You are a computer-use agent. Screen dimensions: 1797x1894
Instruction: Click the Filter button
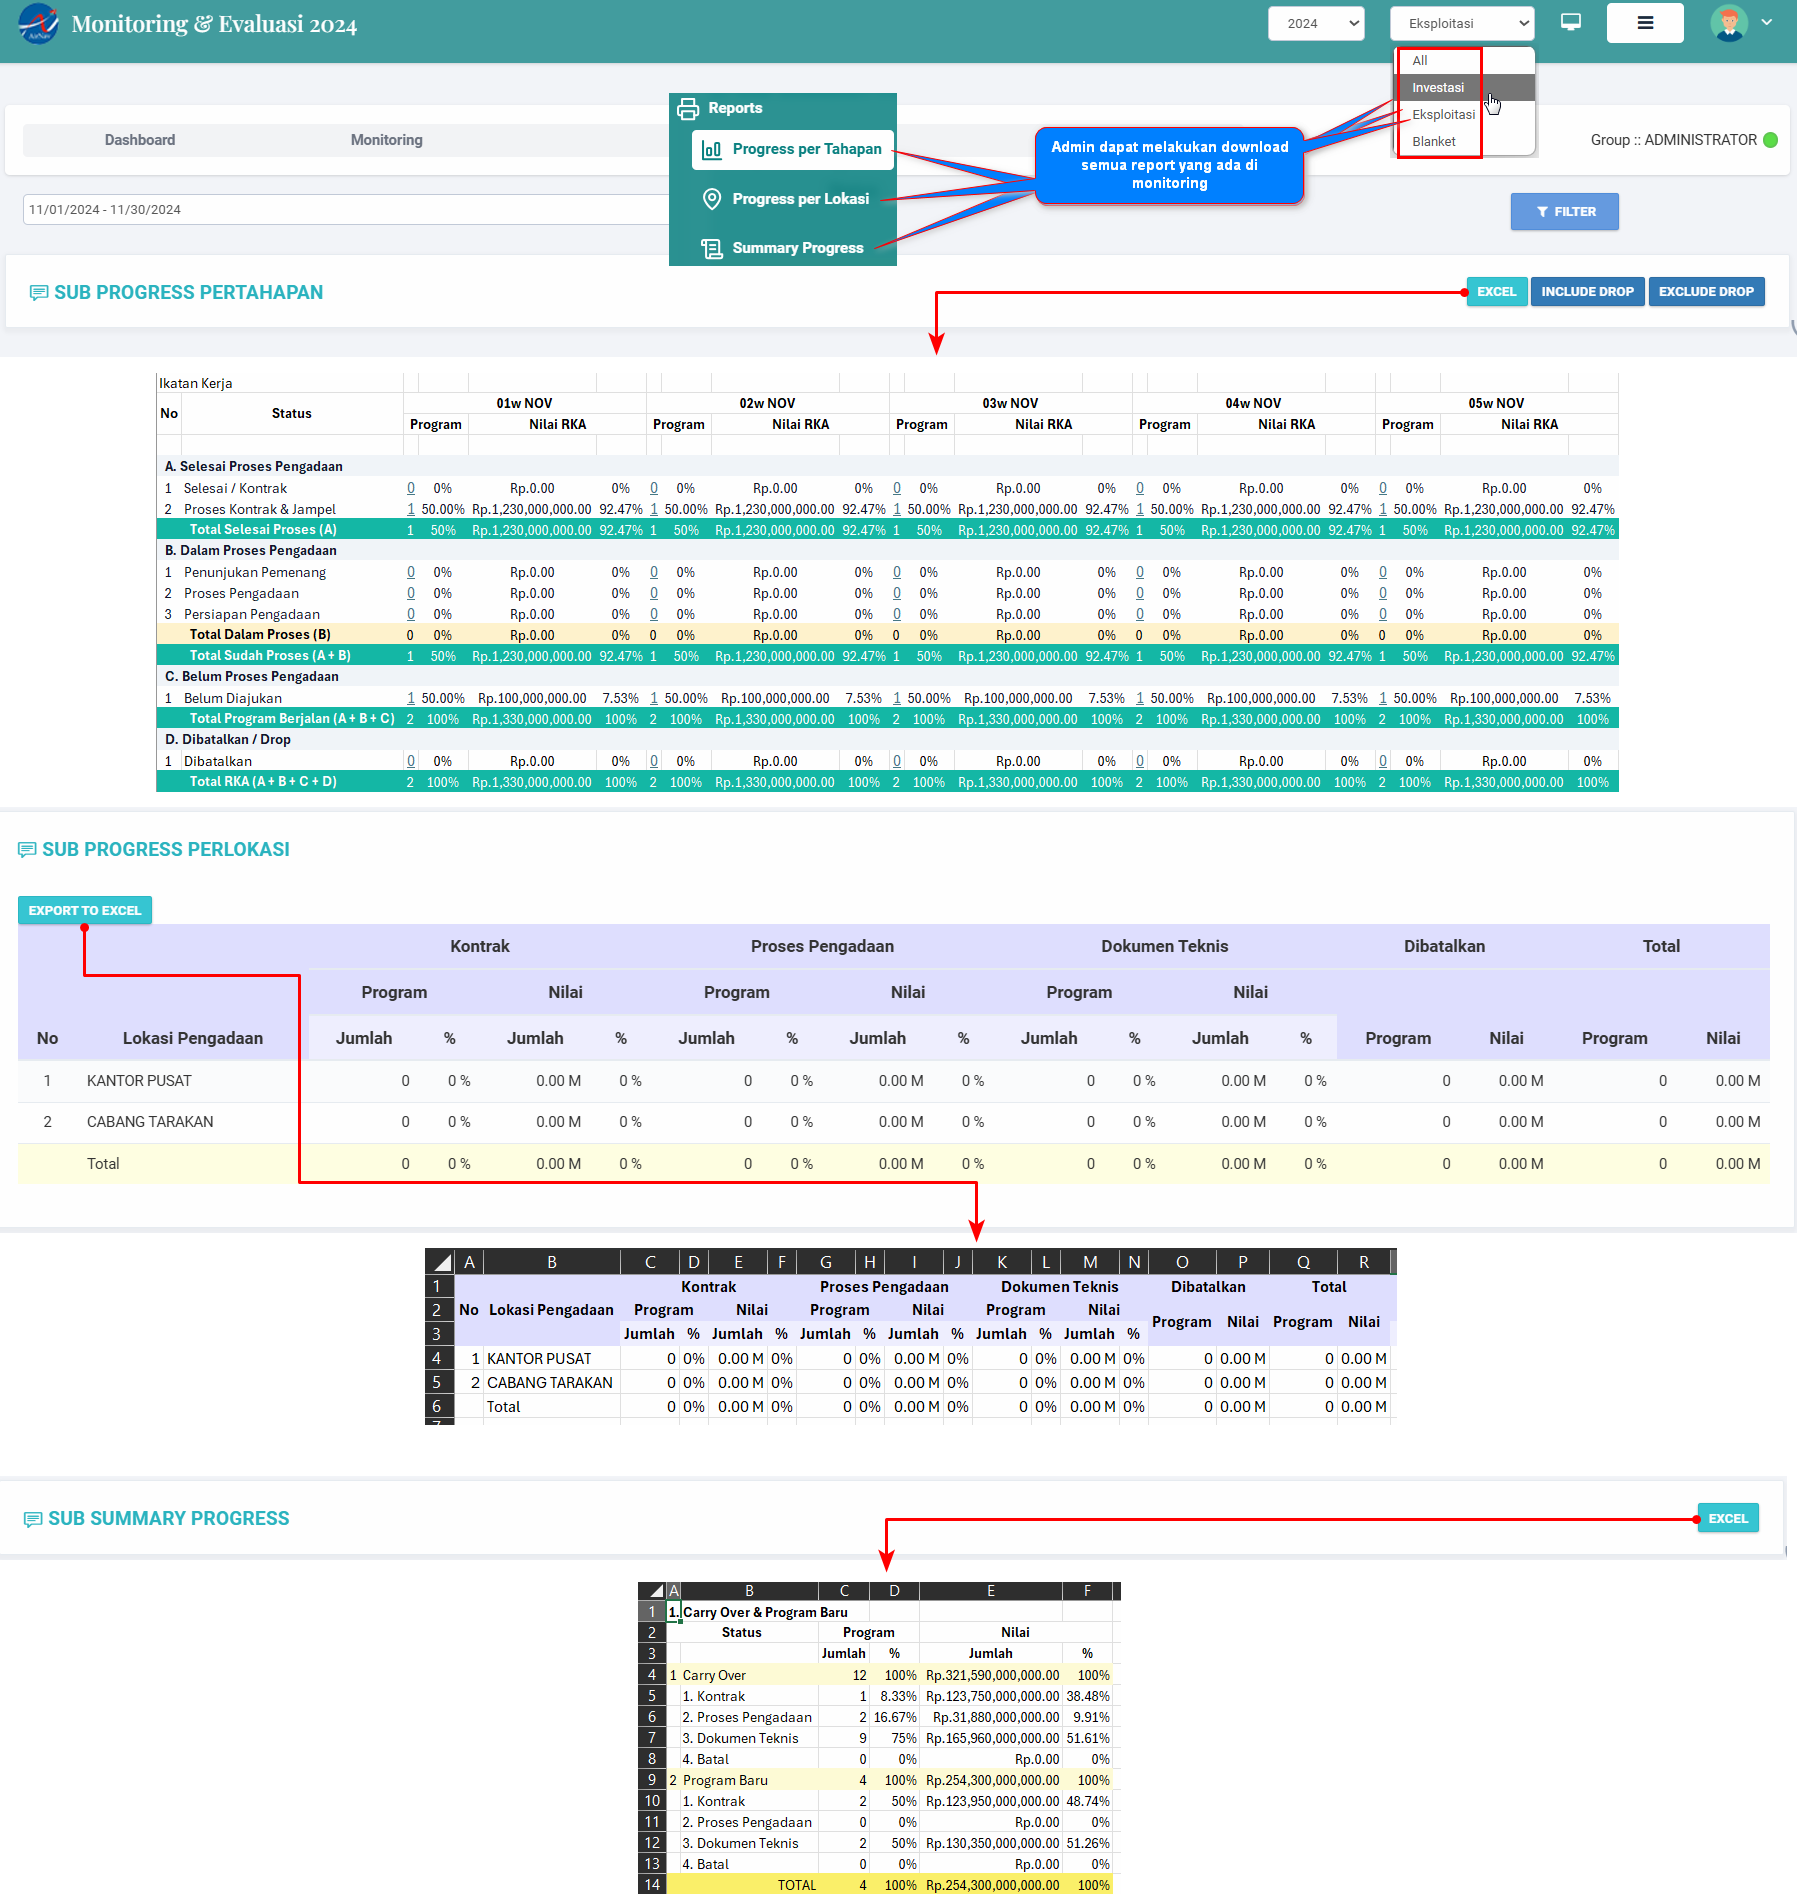[1564, 212]
